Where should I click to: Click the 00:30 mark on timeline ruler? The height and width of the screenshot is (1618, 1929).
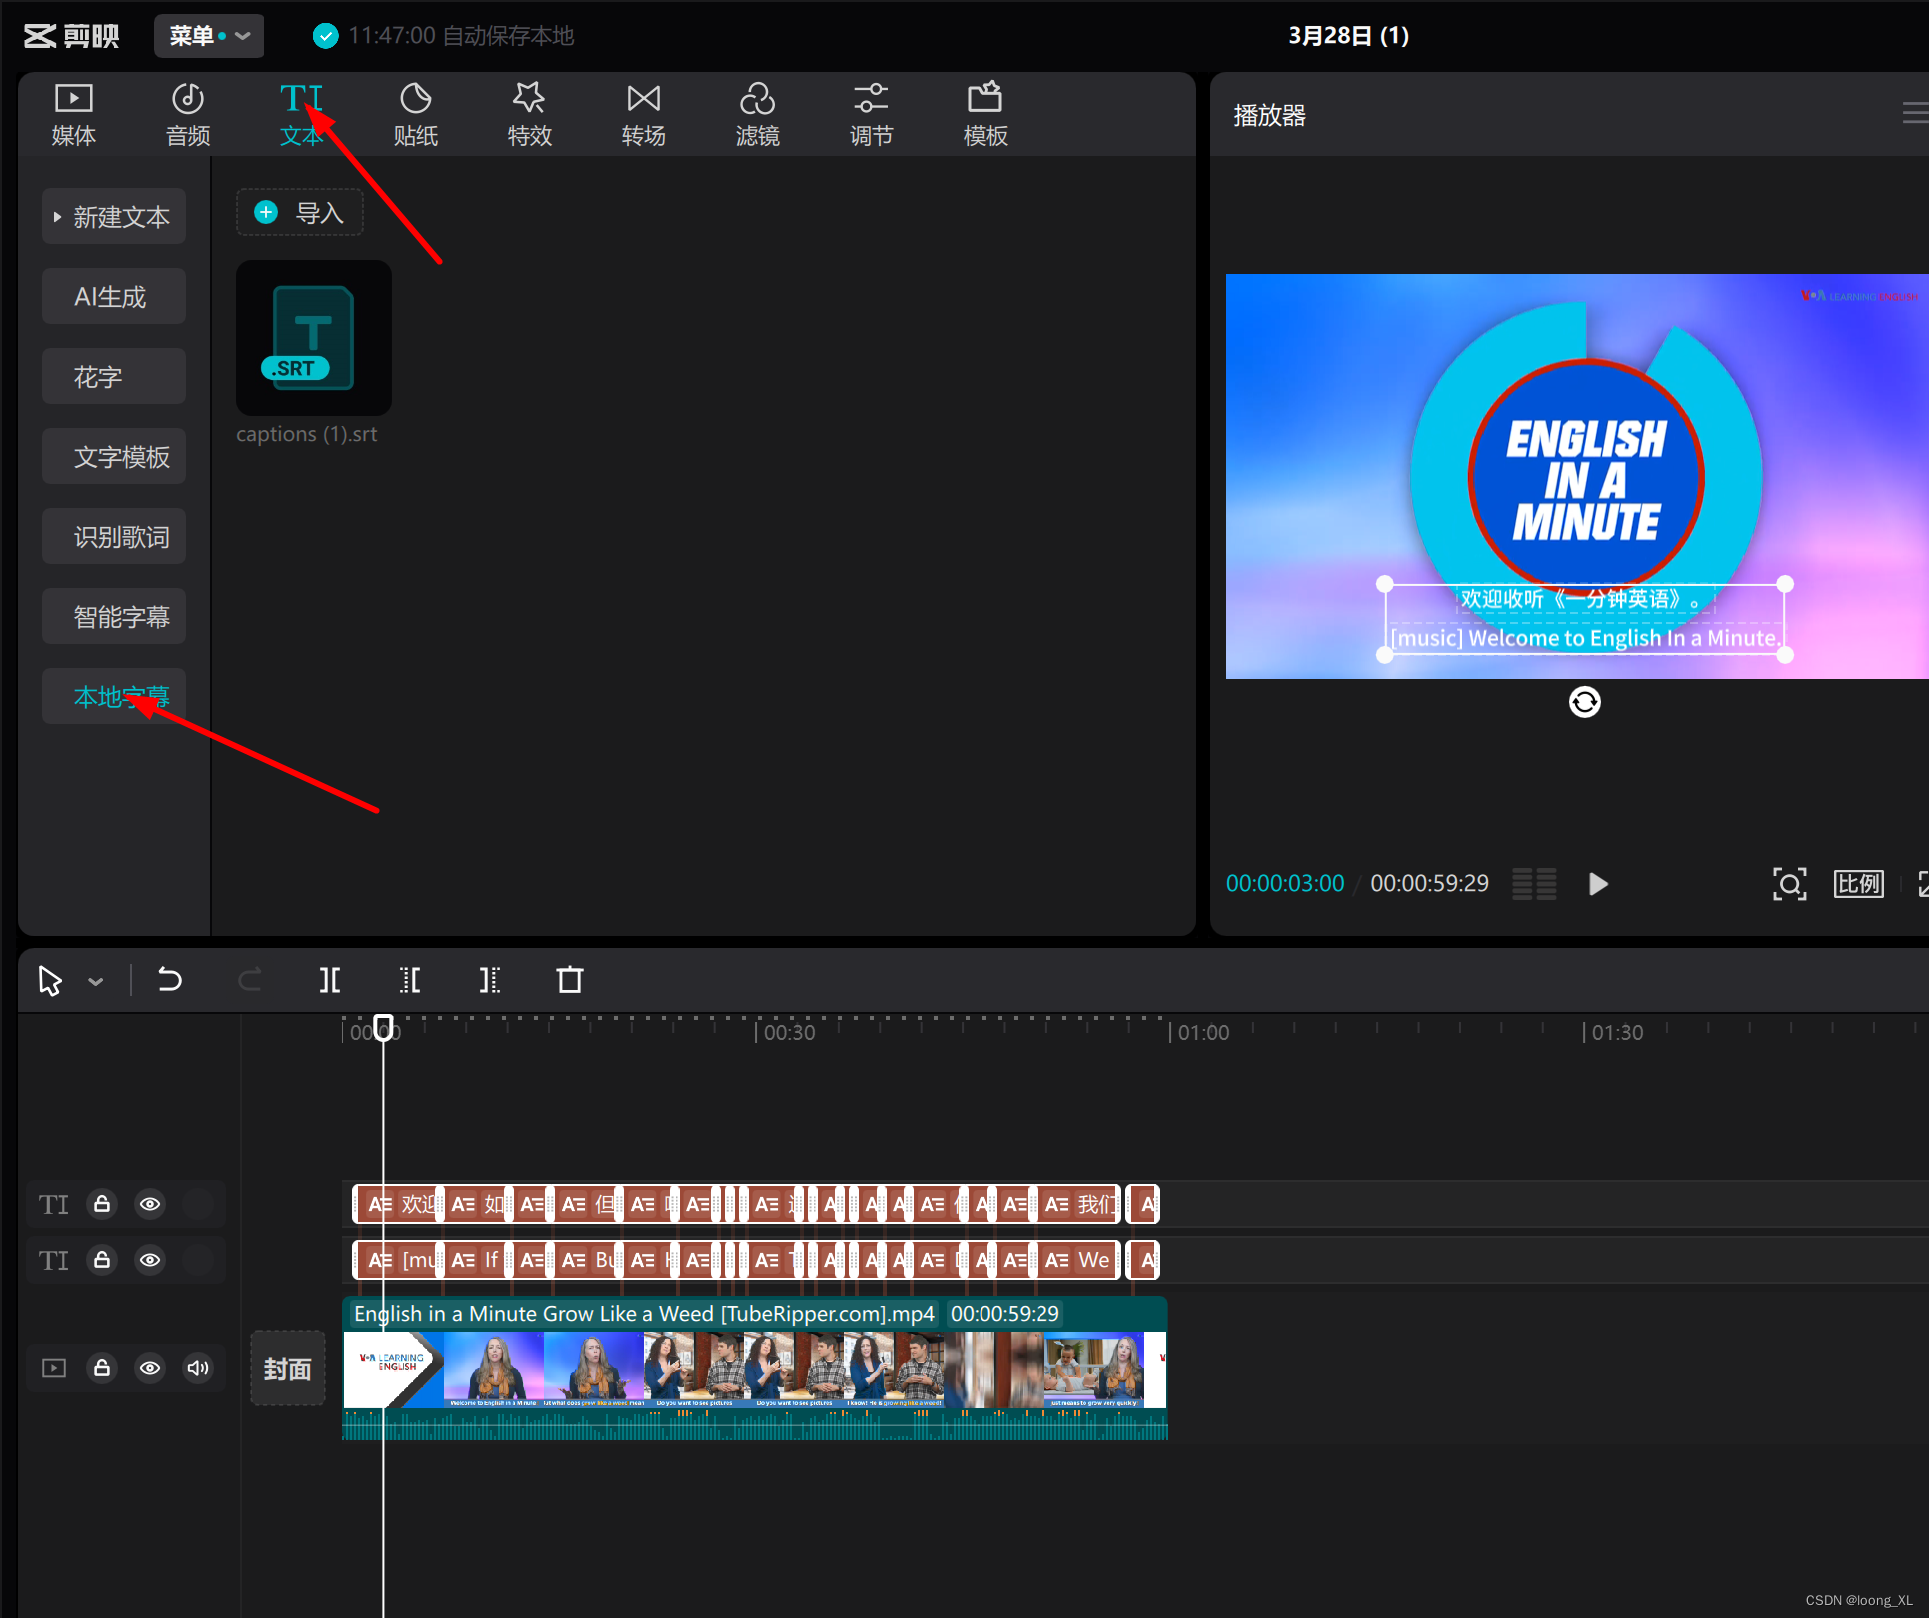789,1032
